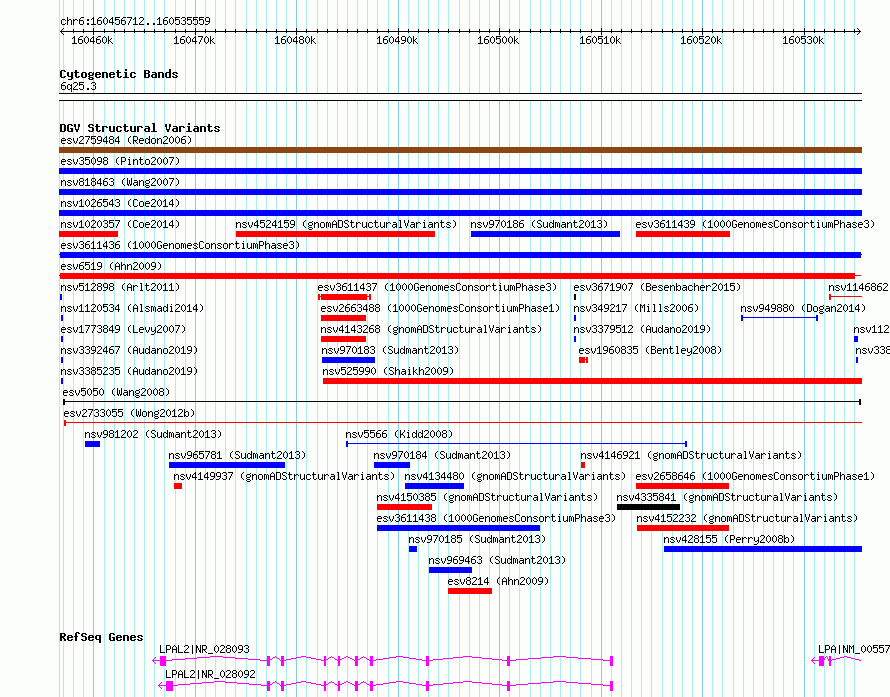Open the nsv970184 (Sudmant2013) label
The width and height of the screenshot is (890, 697).
pos(442,455)
